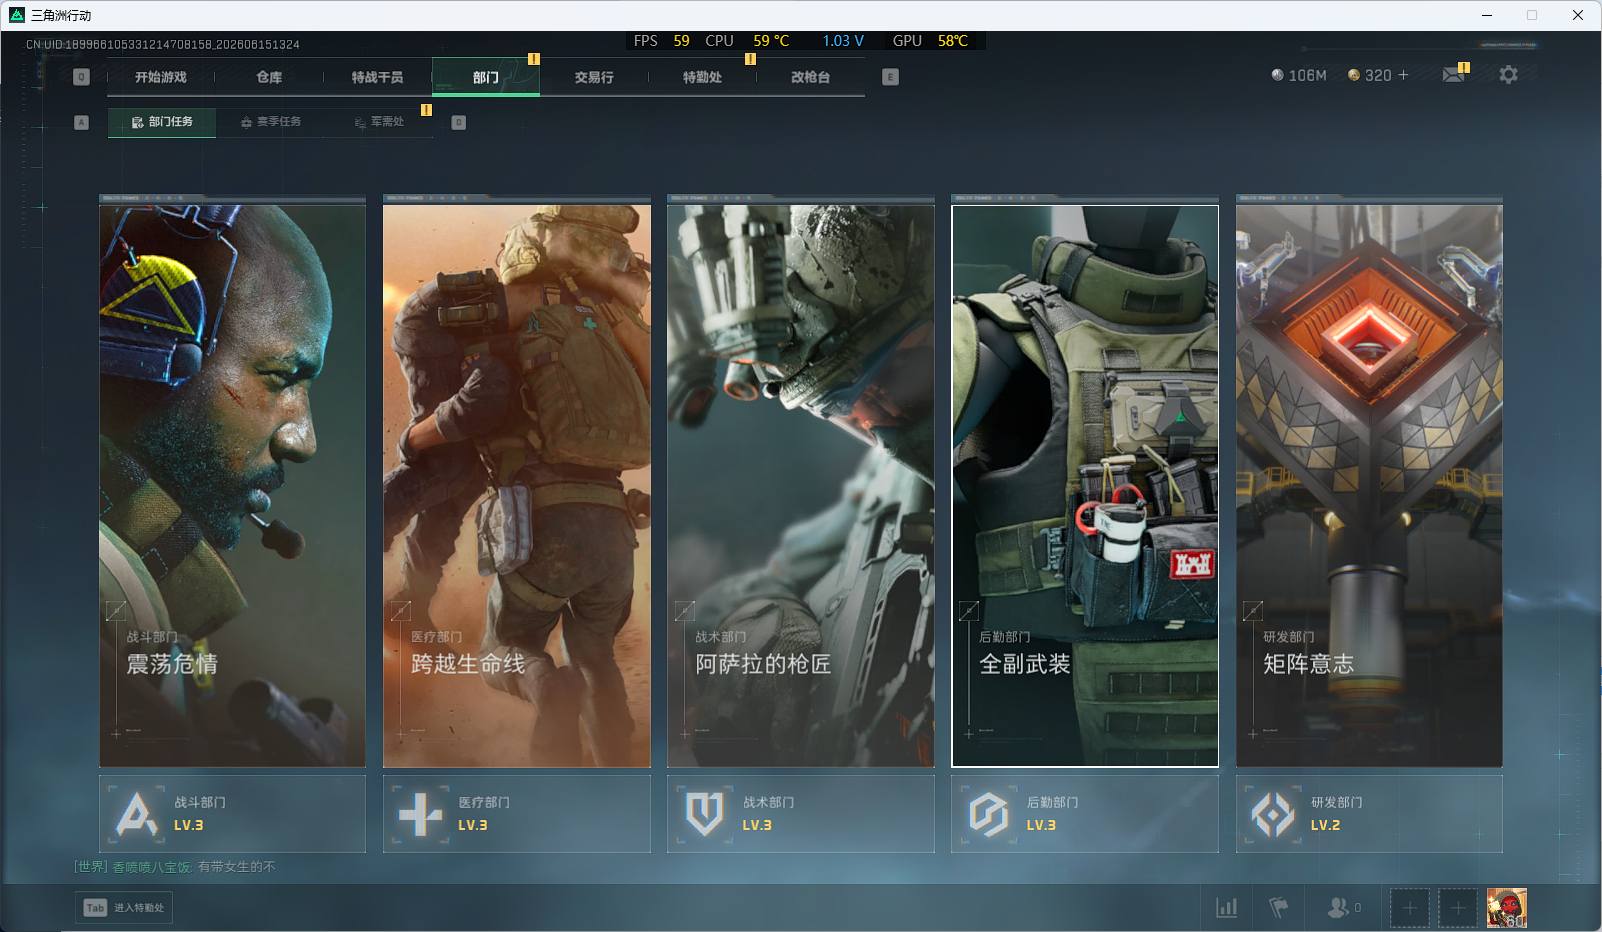Go to the 交易行 tab
Screen dimensions: 1602x932
pyautogui.click(x=594, y=77)
